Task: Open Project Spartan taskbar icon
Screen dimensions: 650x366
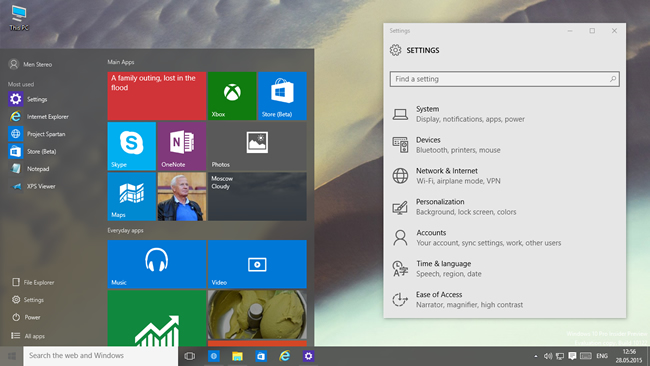Action: (213, 356)
